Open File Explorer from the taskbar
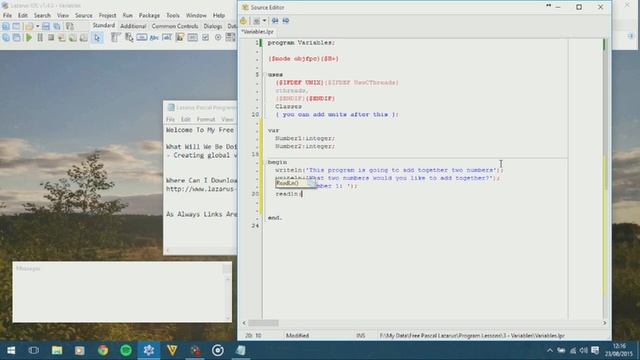 coord(57,350)
